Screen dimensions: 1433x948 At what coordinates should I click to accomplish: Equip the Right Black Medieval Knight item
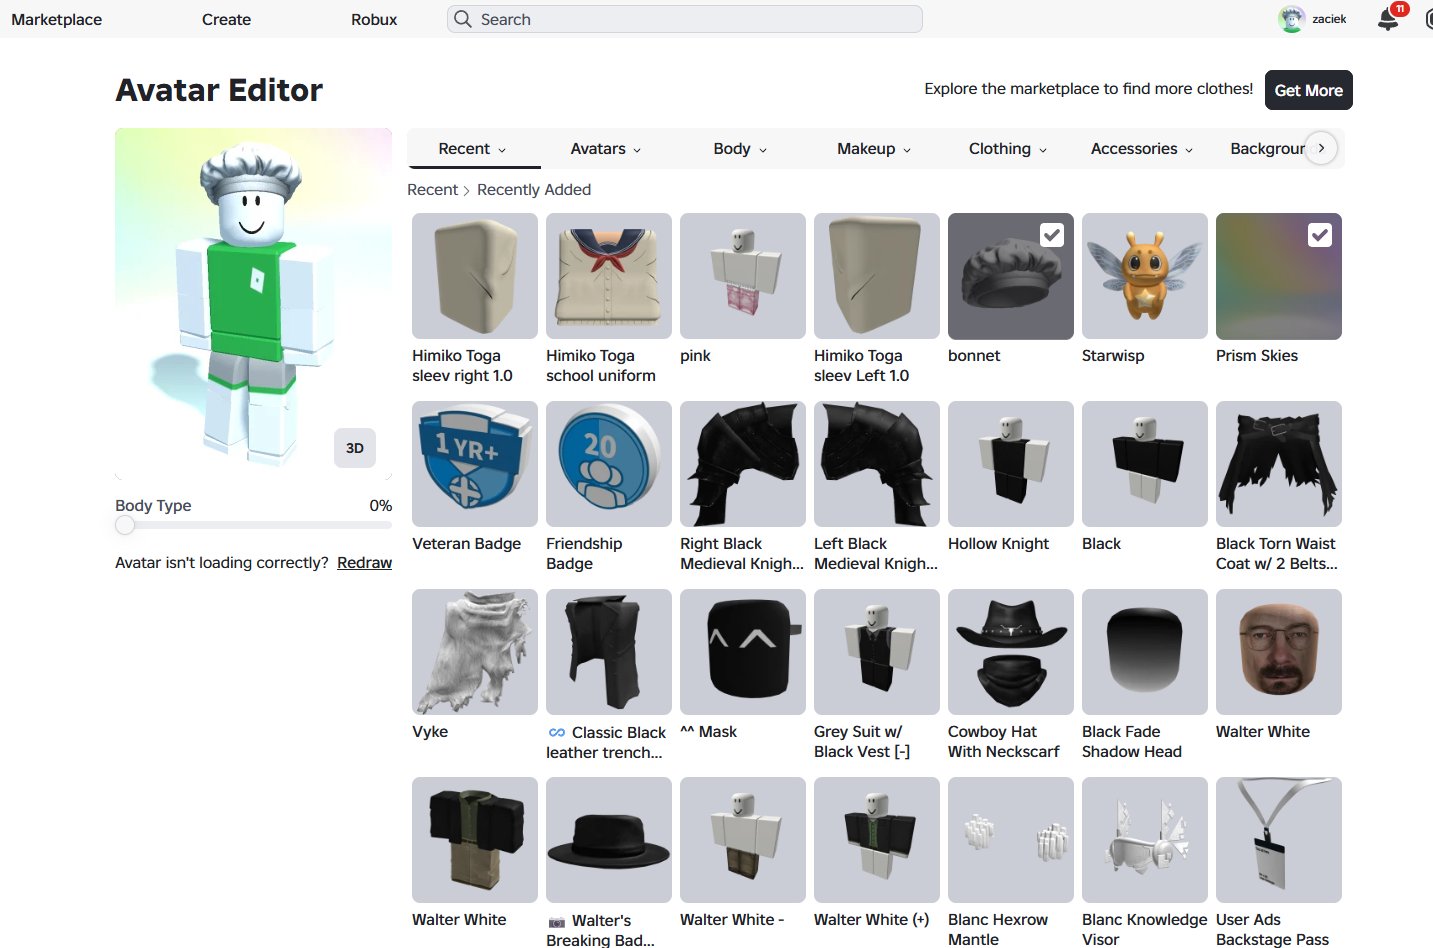click(x=743, y=464)
